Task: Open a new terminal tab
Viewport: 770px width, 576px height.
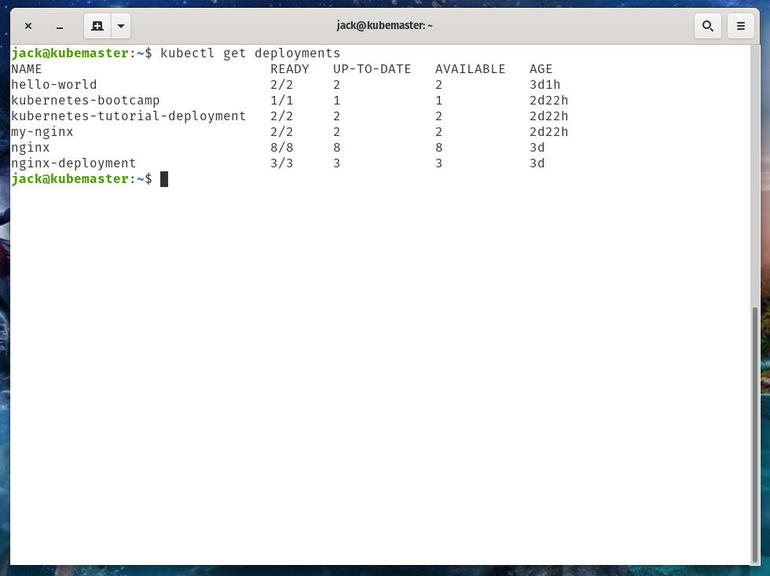Action: (97, 26)
